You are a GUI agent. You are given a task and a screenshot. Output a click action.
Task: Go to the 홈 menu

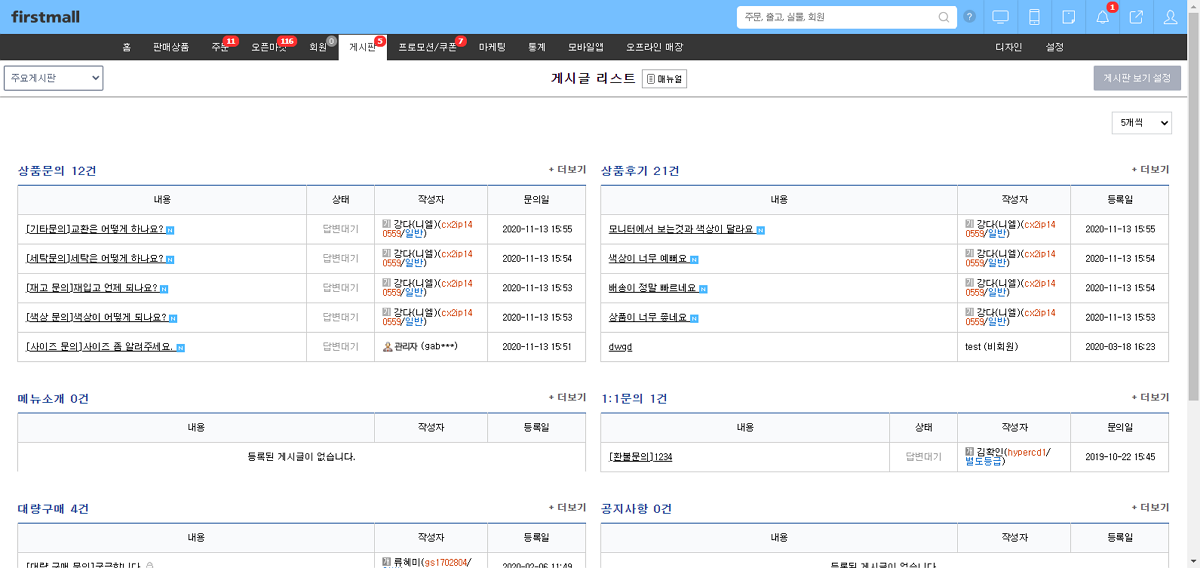click(127, 47)
